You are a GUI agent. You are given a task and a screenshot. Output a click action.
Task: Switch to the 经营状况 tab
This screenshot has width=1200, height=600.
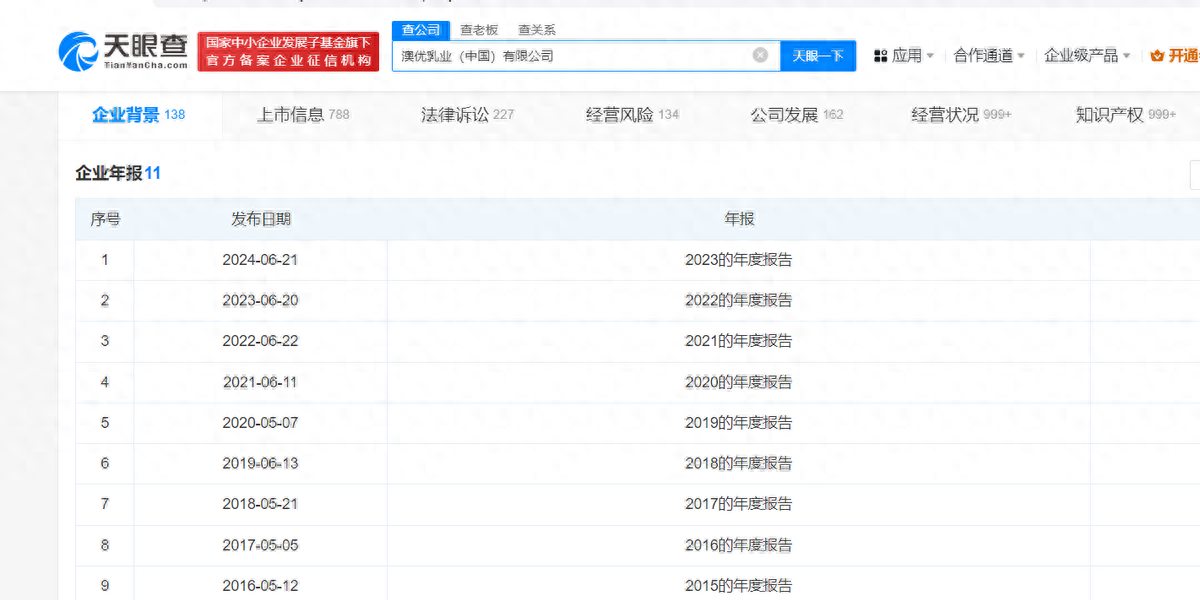[x=961, y=115]
